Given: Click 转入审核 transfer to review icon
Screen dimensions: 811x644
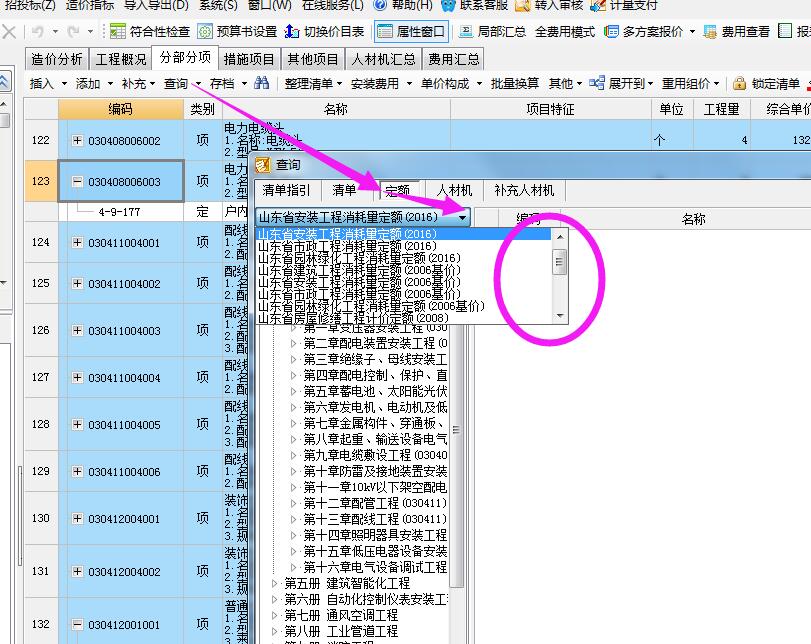Looking at the screenshot, I should (522, 6).
